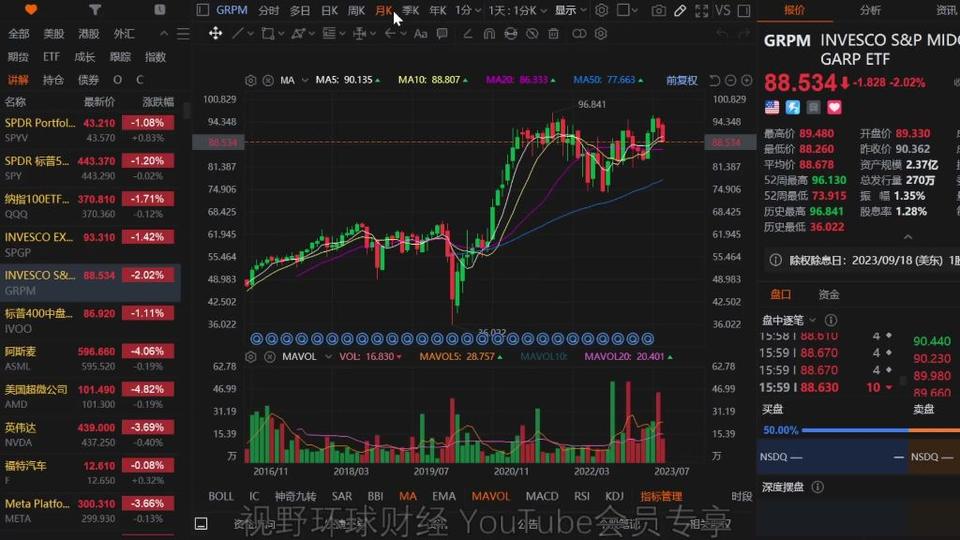Toggle the 前复权 price adjustment setting

tap(681, 80)
